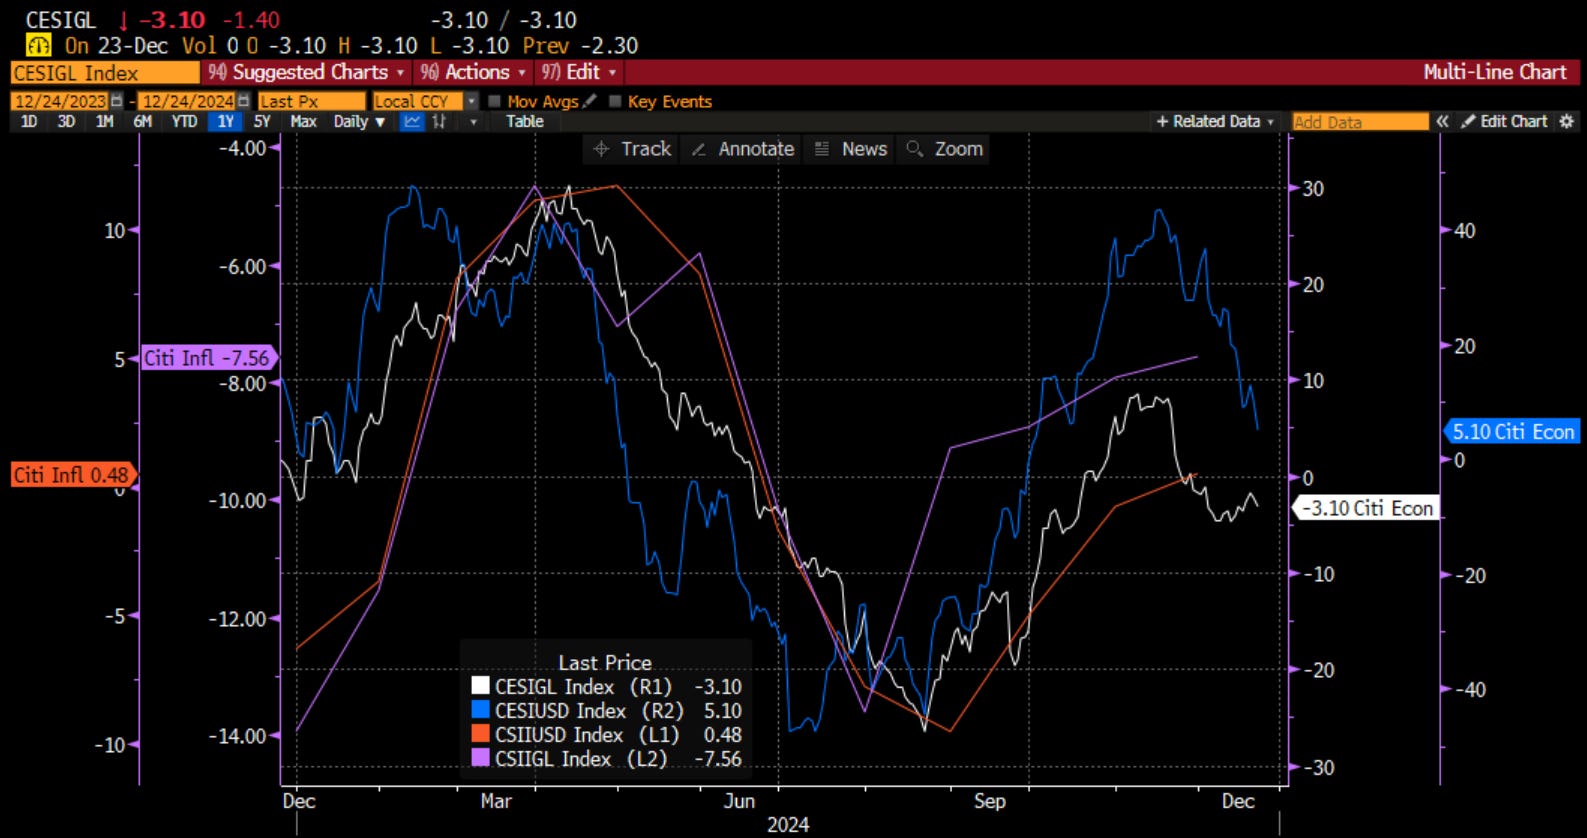This screenshot has height=838, width=1587.
Task: Click blue CESIUSD Index legend swatch
Action: (x=480, y=710)
